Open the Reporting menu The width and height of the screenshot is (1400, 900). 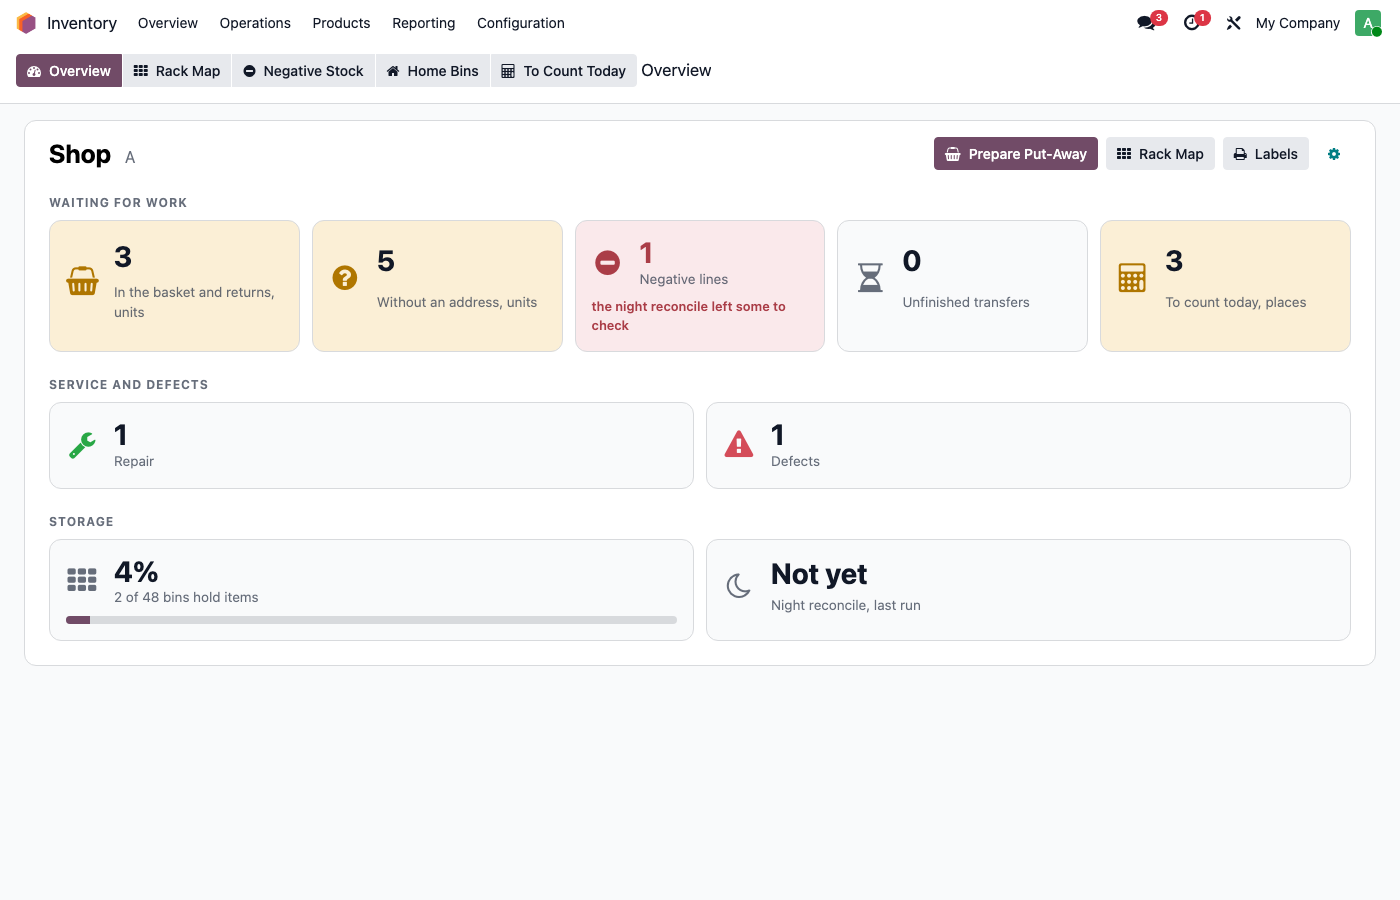click(424, 23)
